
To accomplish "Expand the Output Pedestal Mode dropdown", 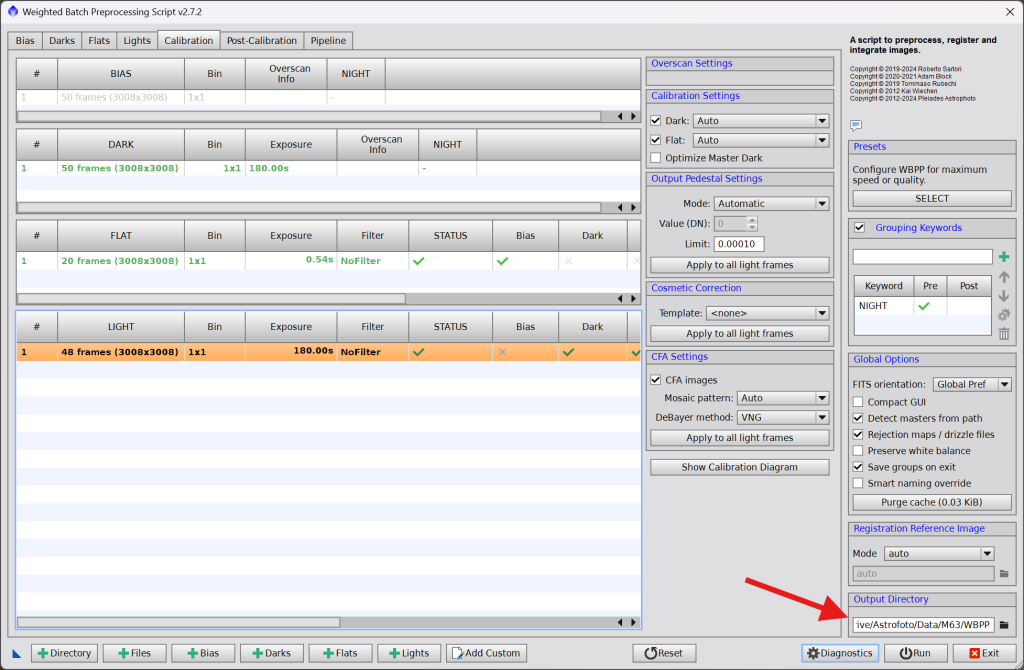I will pyautogui.click(x=771, y=203).
